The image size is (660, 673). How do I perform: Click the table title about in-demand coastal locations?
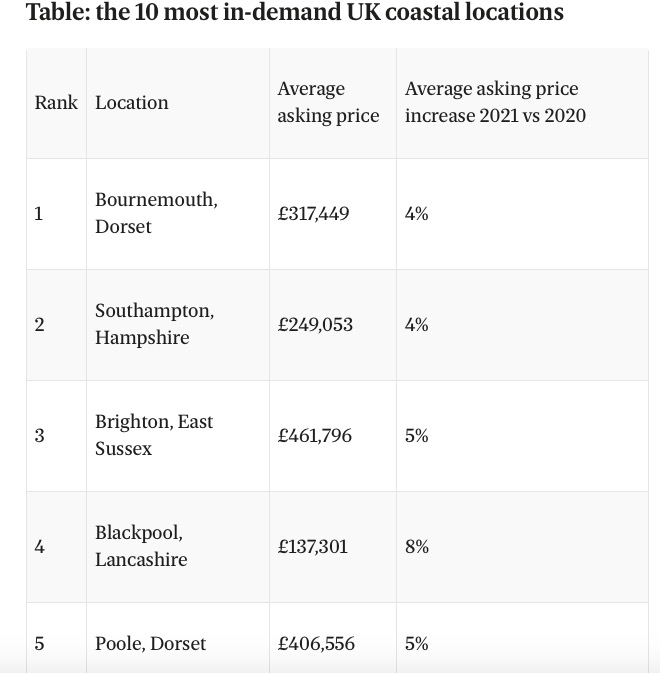[x=294, y=13]
